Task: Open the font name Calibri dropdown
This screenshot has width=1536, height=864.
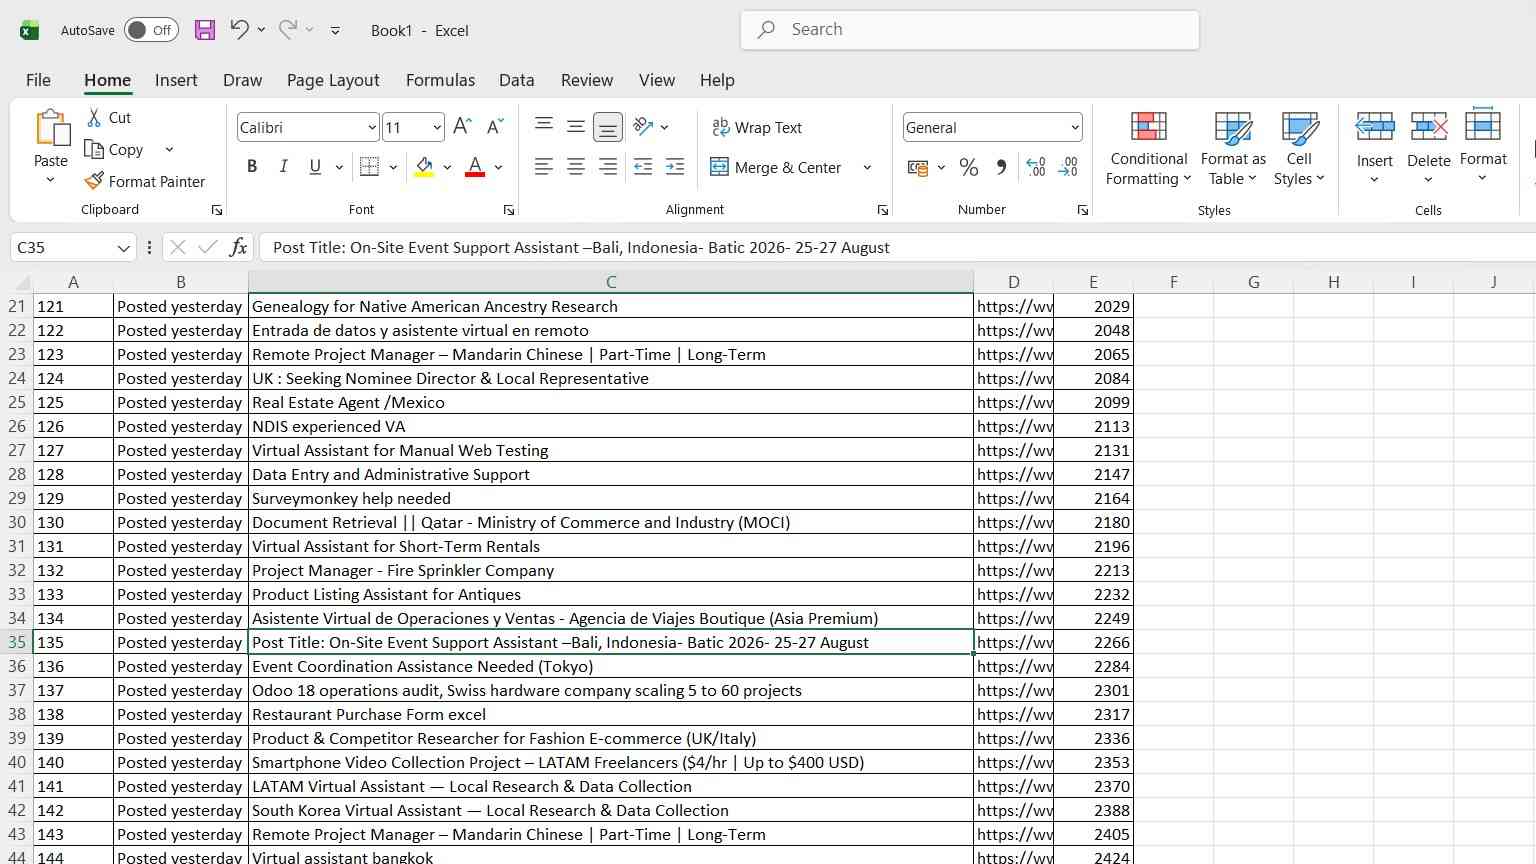Action: [372, 127]
